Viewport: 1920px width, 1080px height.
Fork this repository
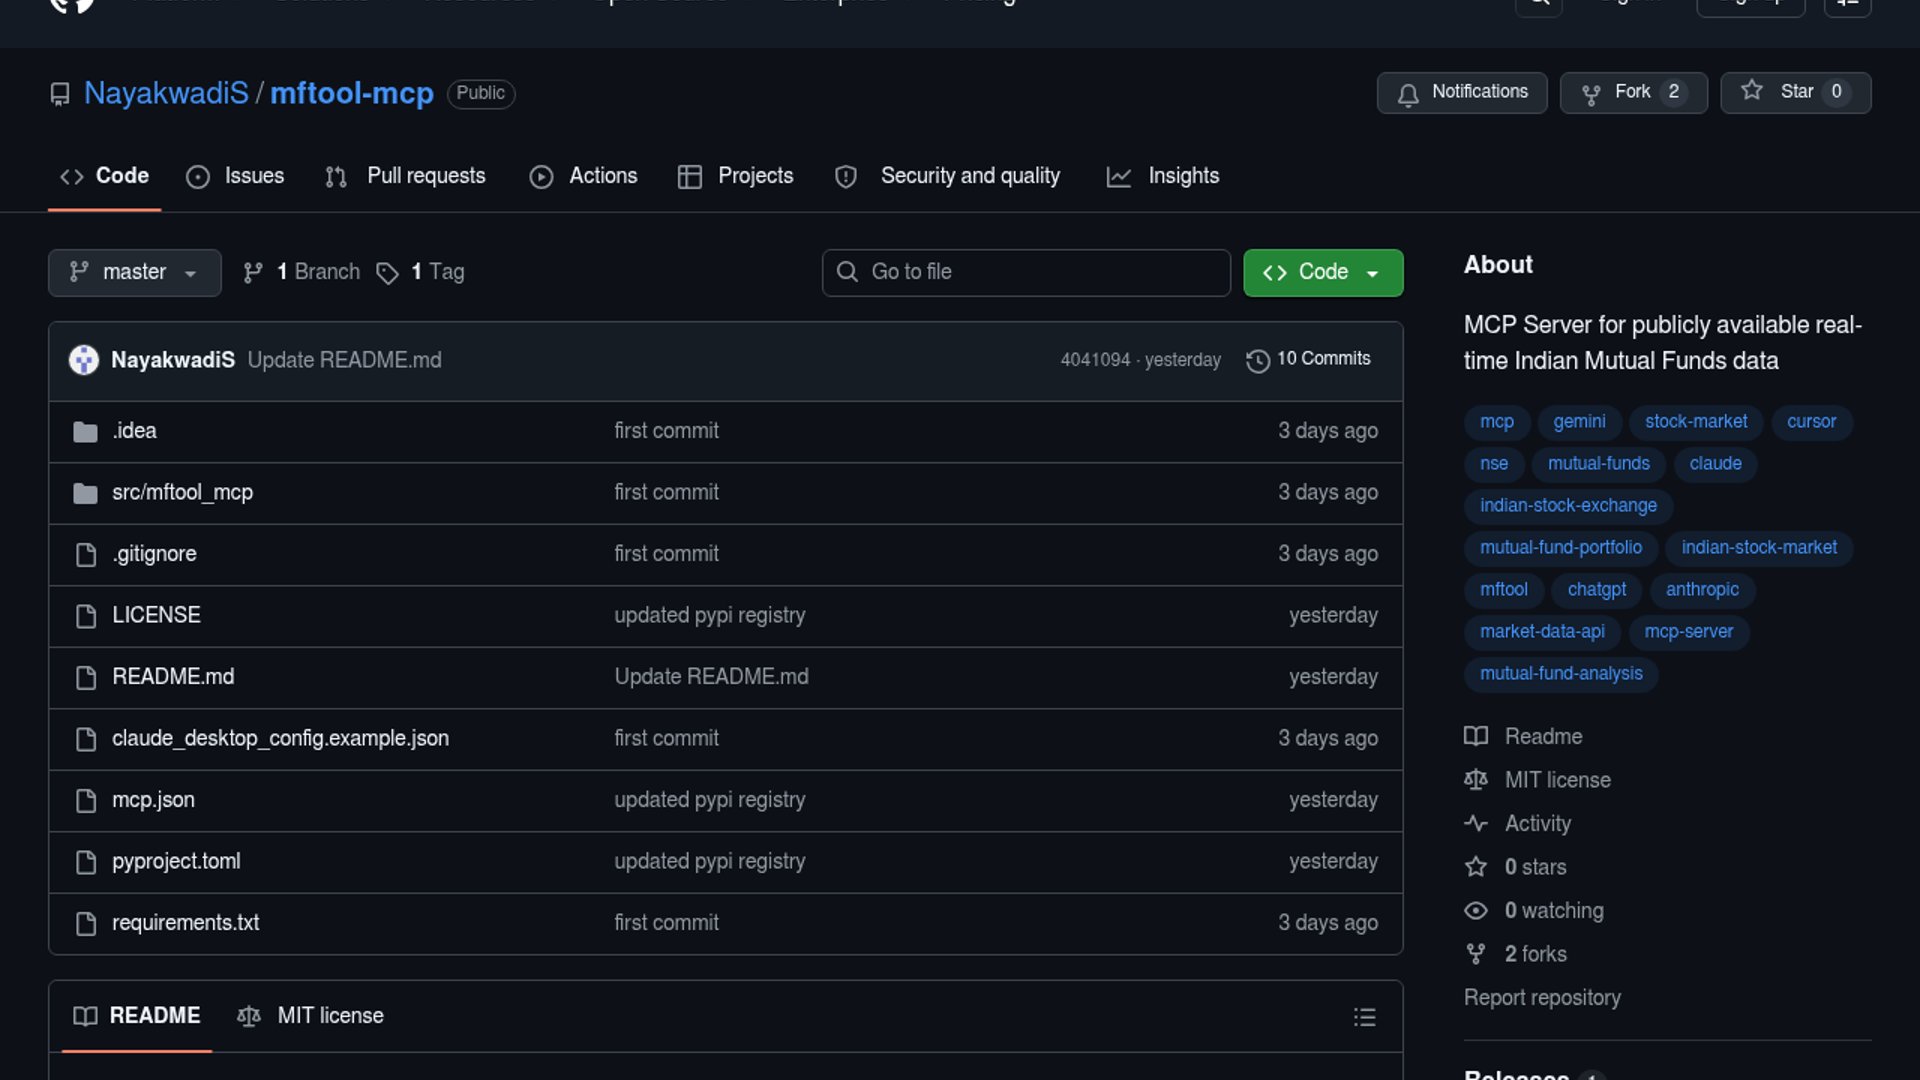pos(1632,92)
